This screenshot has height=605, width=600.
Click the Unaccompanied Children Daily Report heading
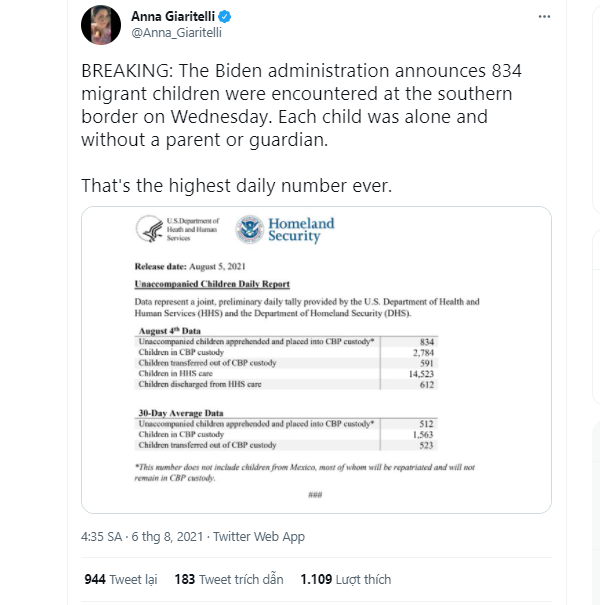pos(212,284)
